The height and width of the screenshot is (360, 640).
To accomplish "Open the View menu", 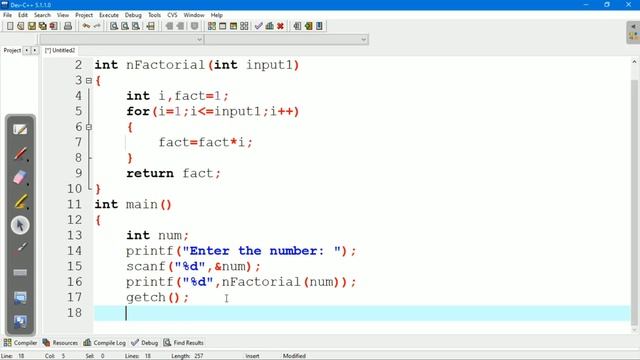I will click(x=63, y=15).
